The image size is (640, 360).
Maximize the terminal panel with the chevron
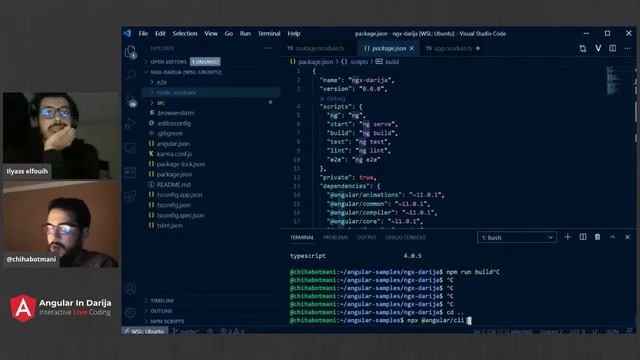[613, 237]
